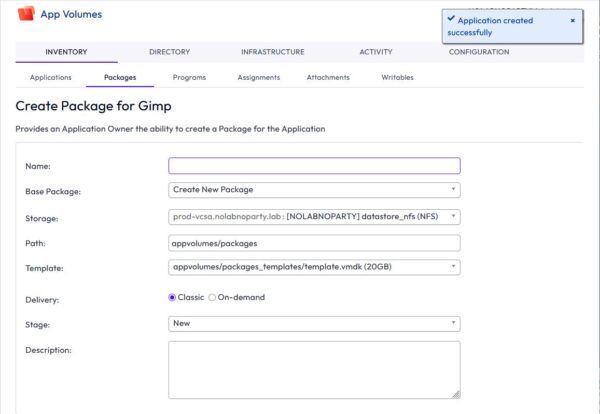Click the Storage: field label
This screenshot has width=600, height=414.
coord(42,218)
